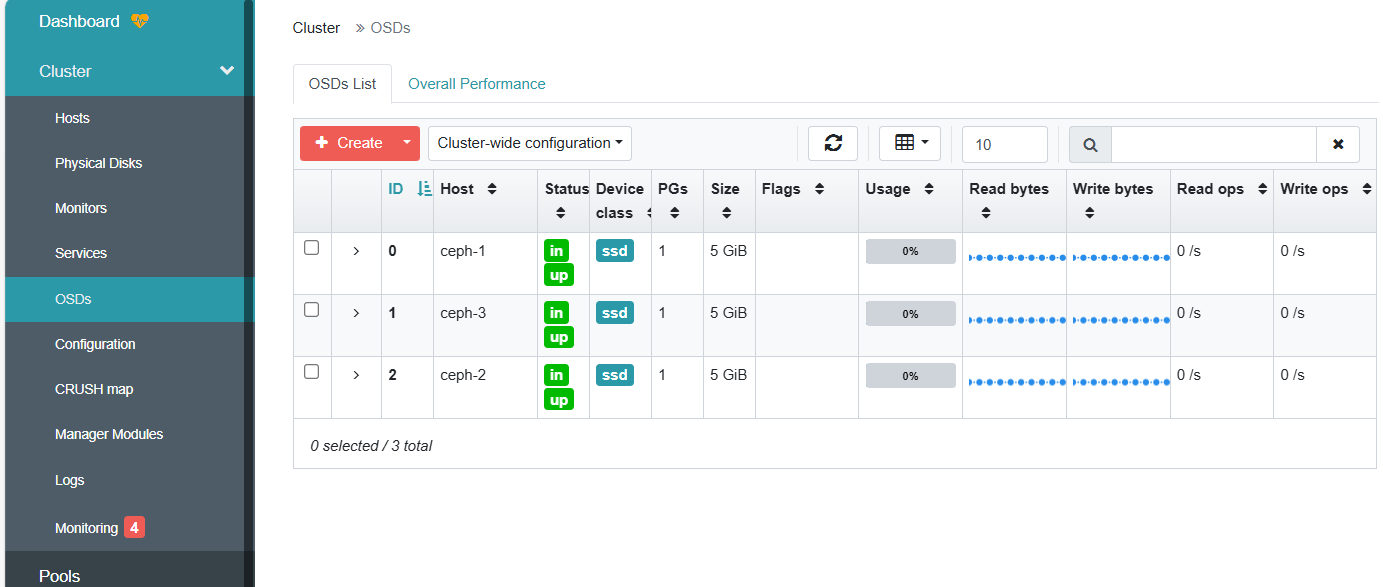Sort the table by the Host column
1383x587 pixels.
point(492,189)
